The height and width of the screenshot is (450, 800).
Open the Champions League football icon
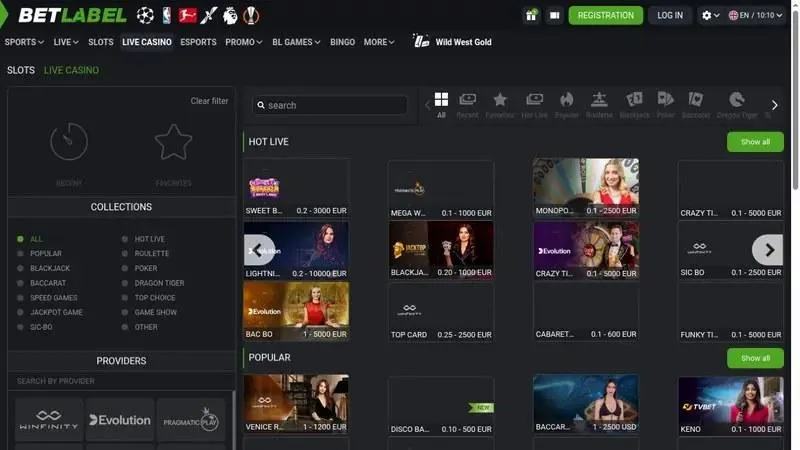point(145,15)
